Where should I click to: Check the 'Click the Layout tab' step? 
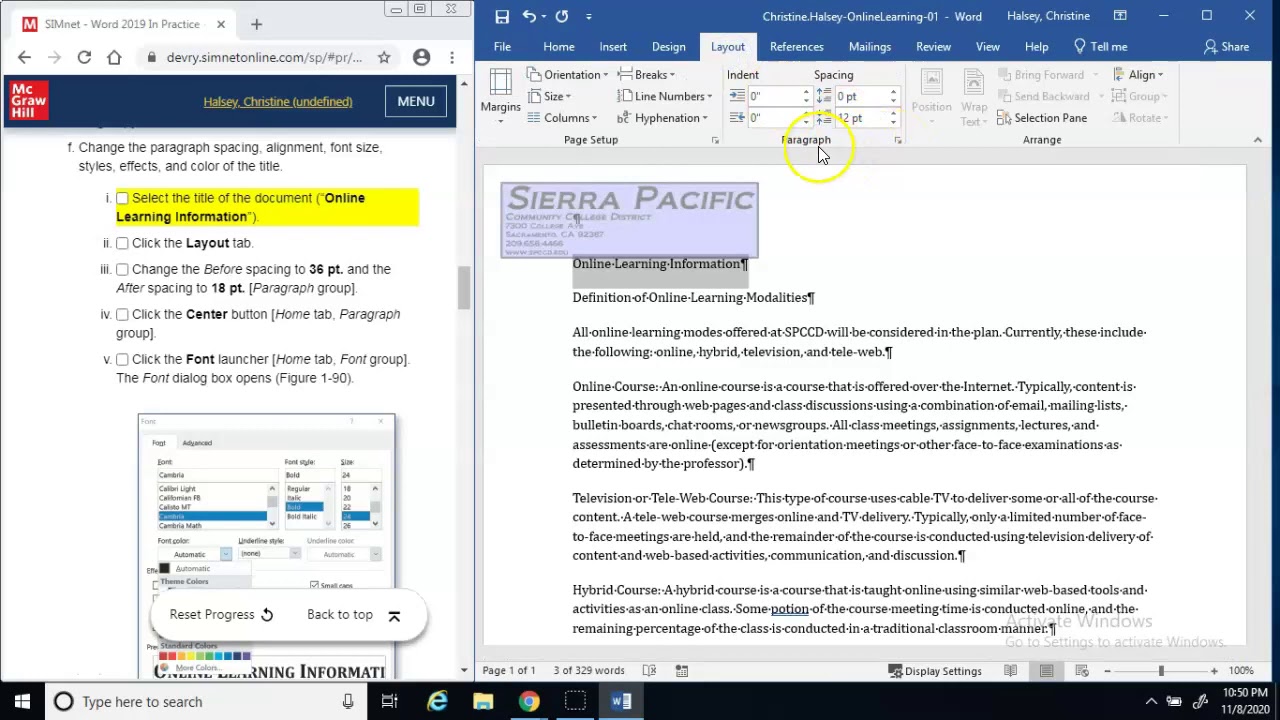pyautogui.click(x=122, y=243)
